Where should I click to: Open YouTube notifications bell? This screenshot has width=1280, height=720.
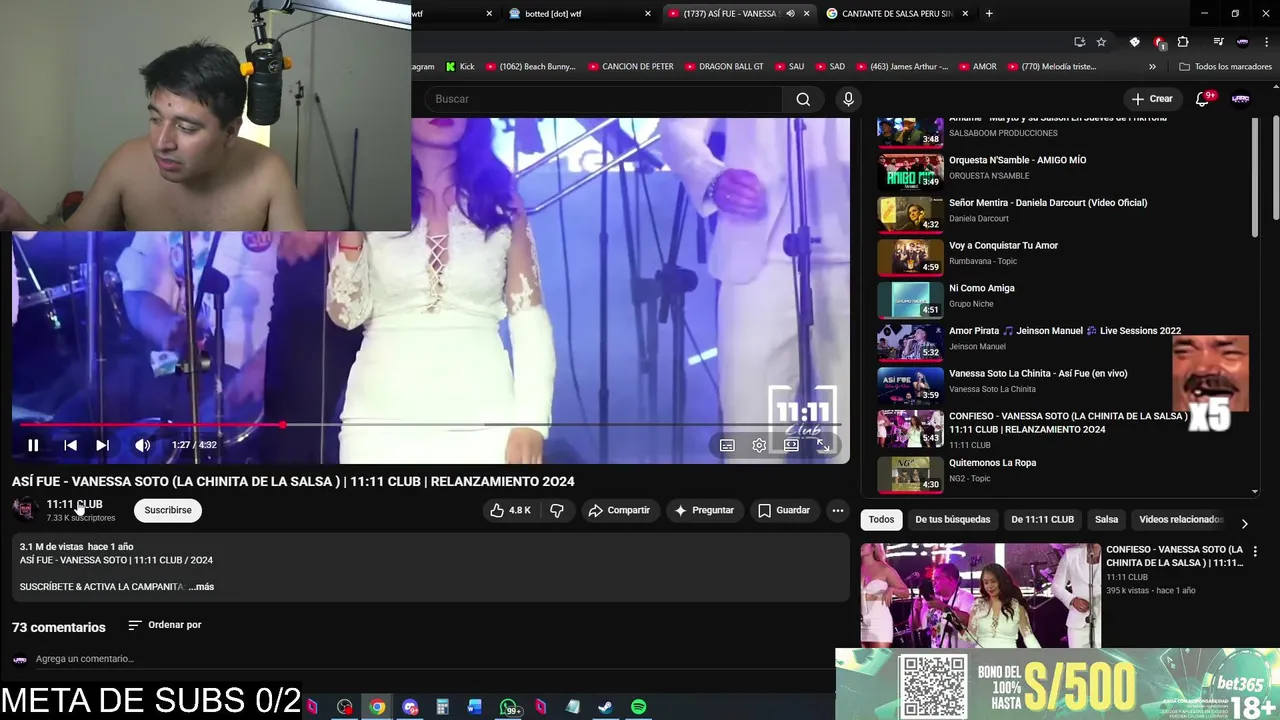tap(1204, 99)
